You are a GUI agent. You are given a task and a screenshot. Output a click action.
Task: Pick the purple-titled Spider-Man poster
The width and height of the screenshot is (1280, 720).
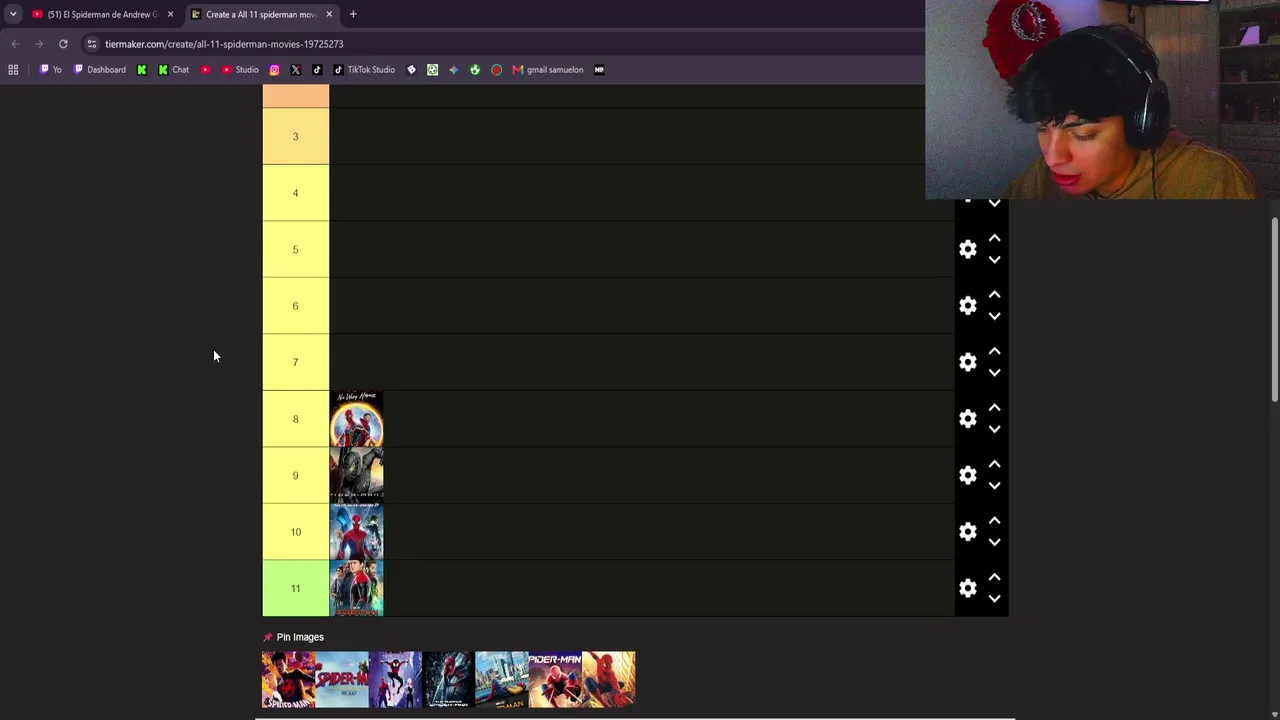pos(555,680)
